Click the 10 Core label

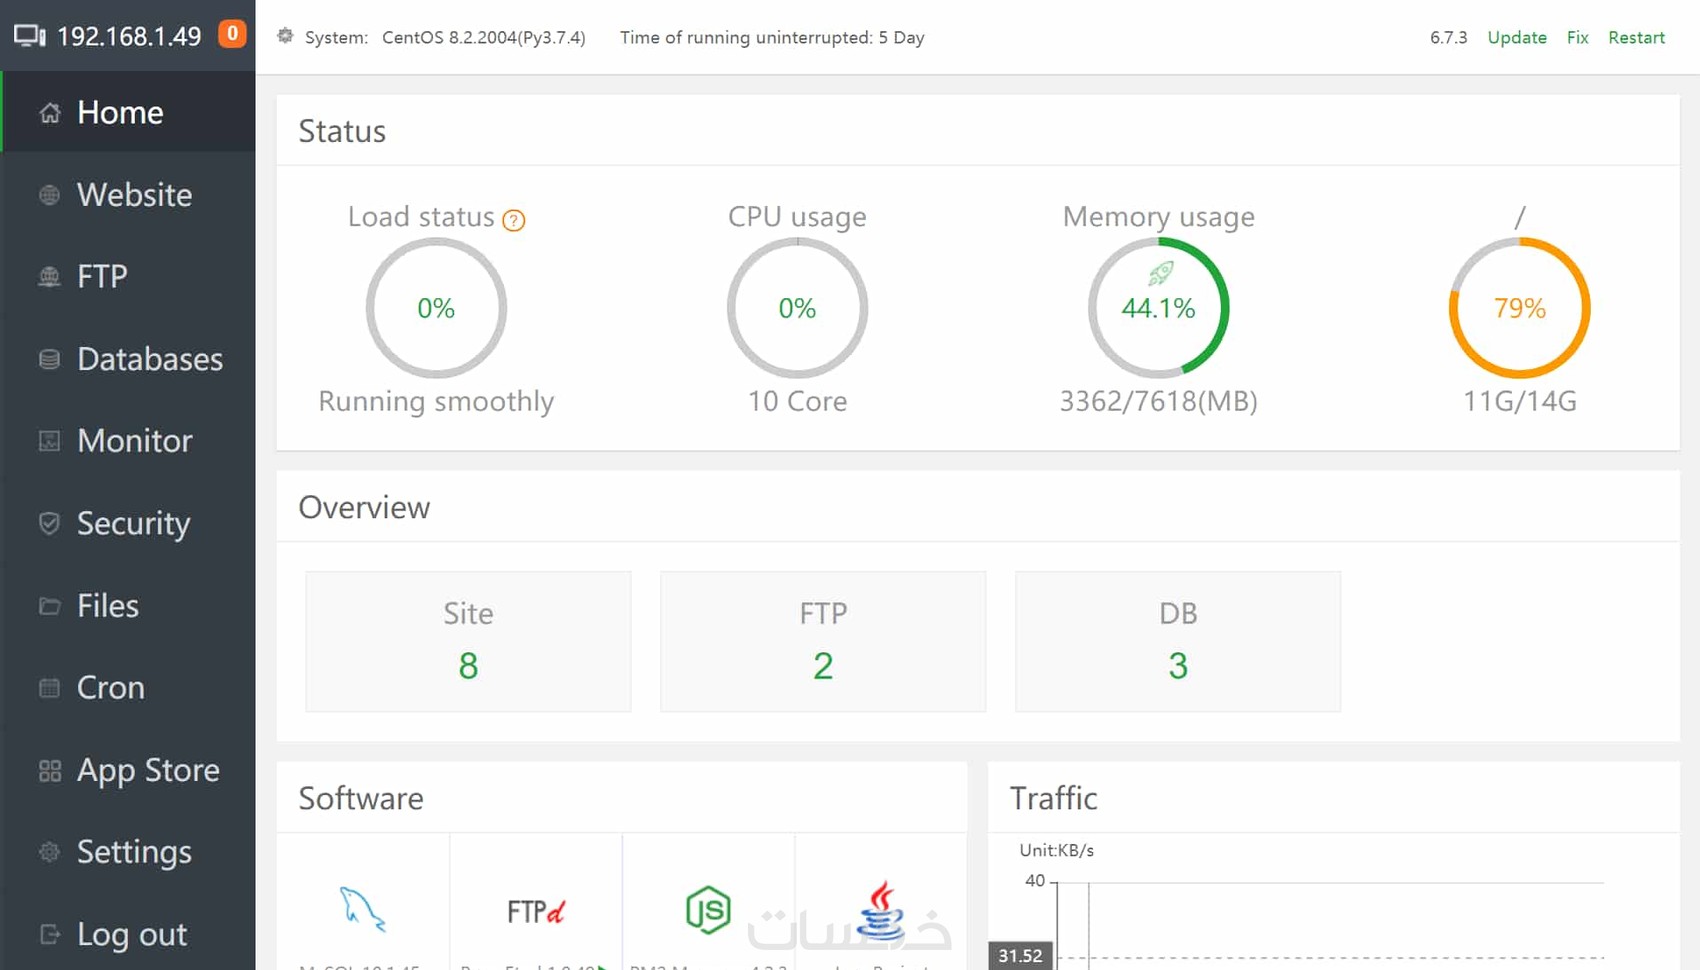point(797,401)
